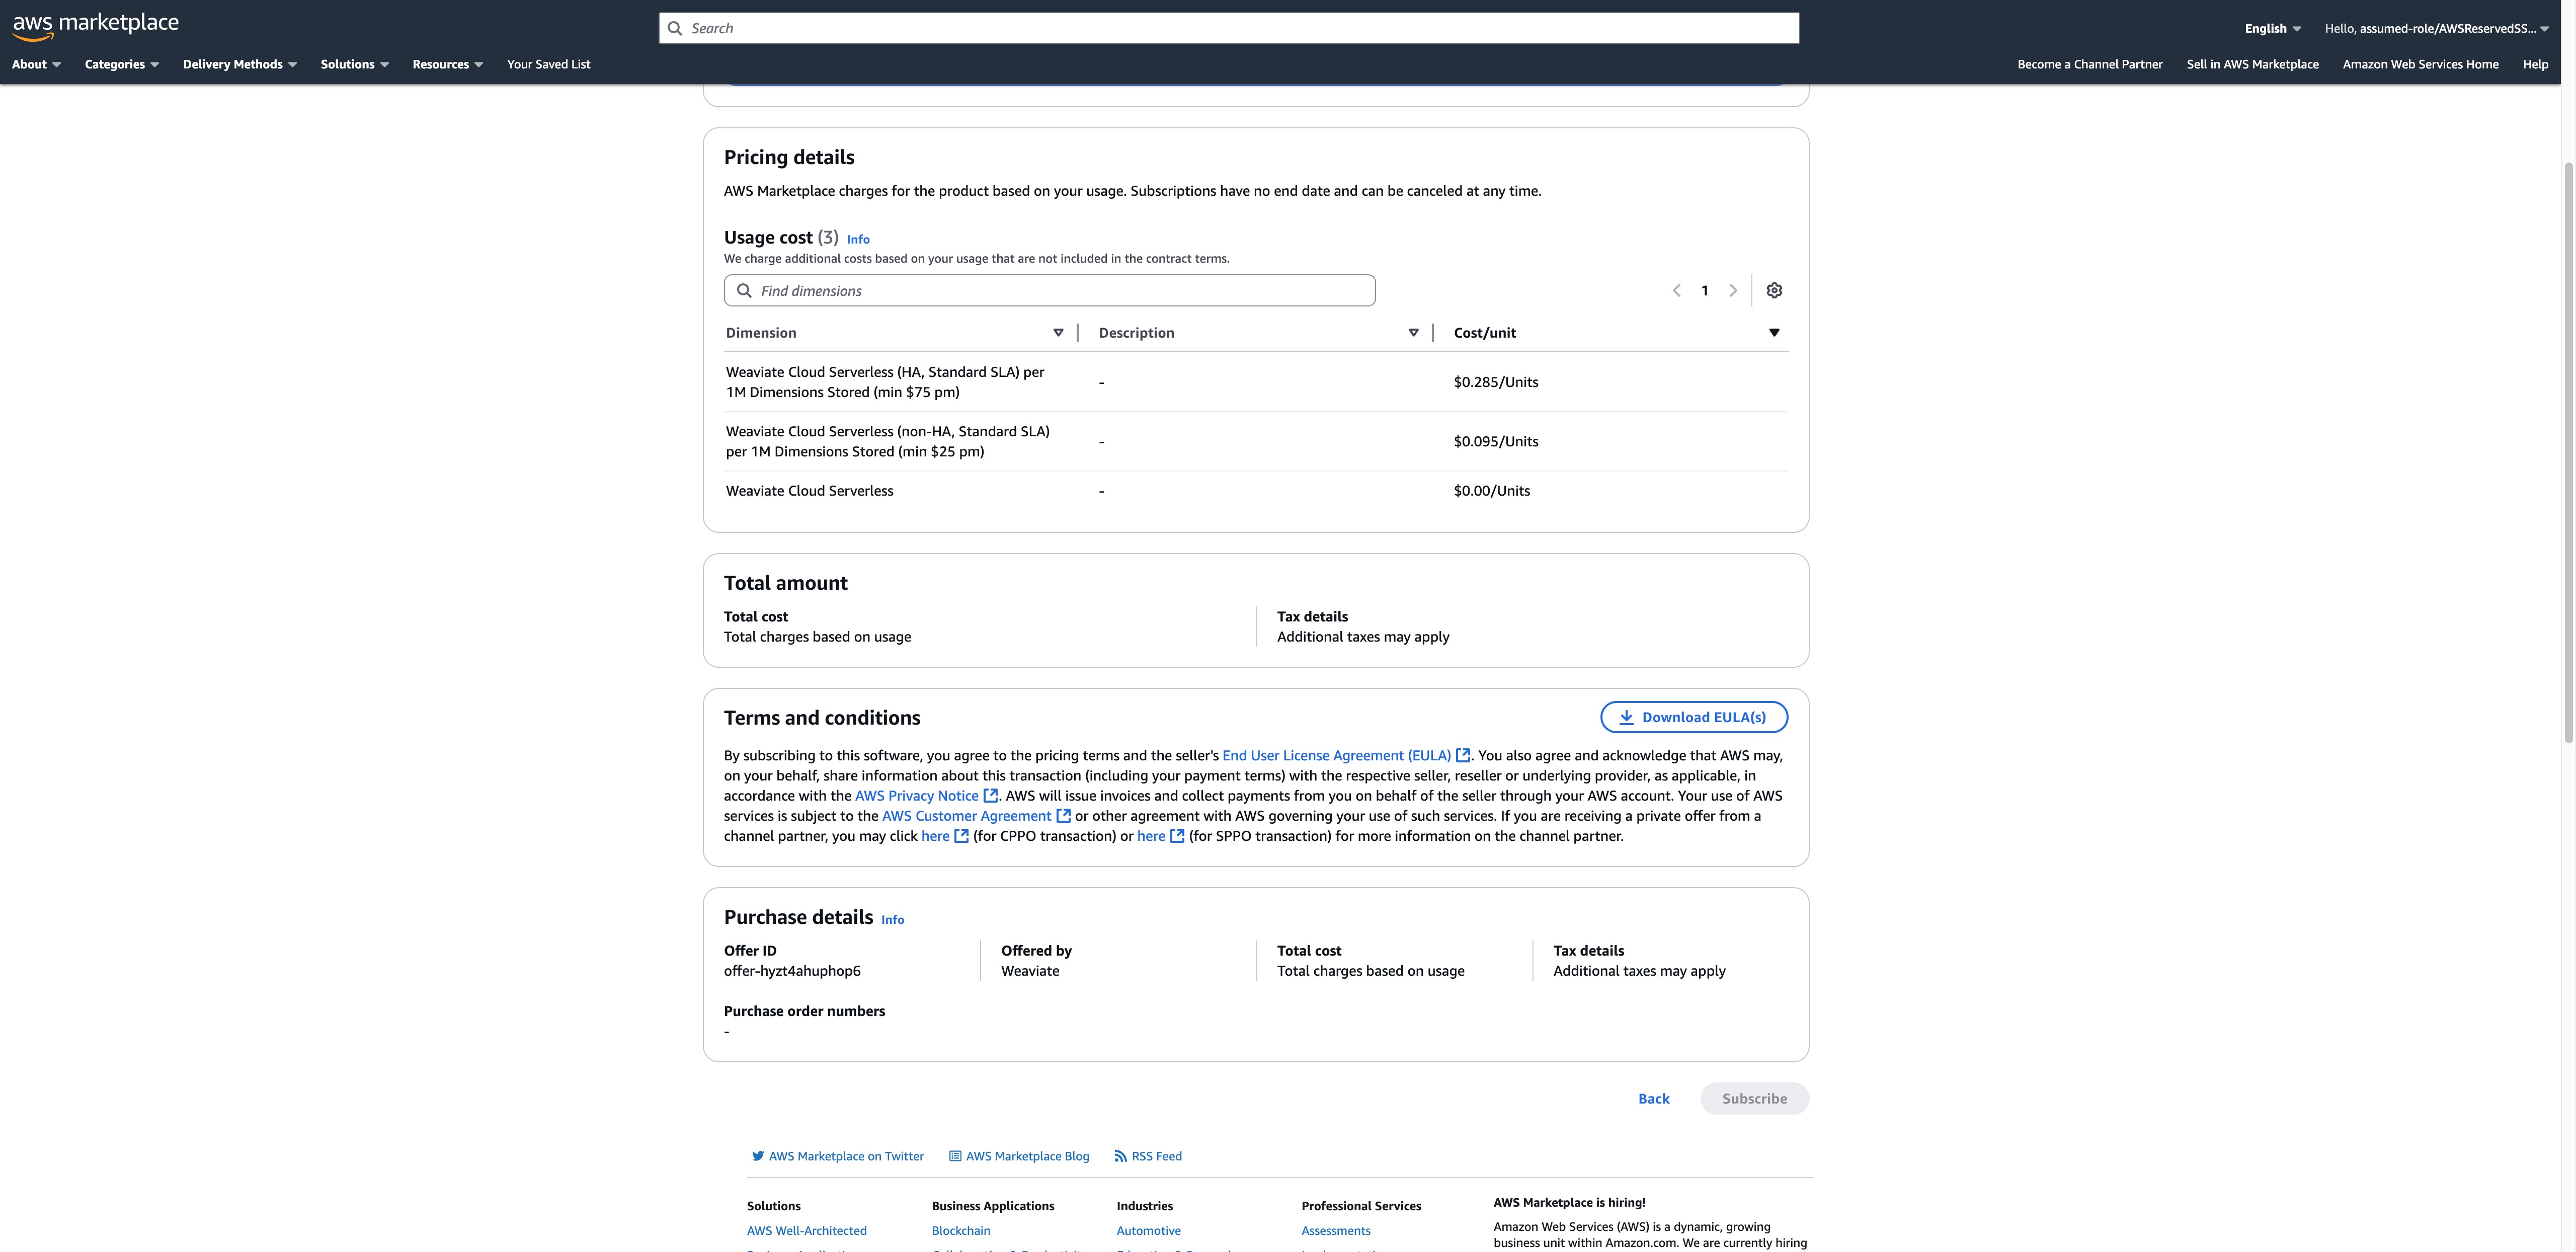Click the blog icon beside AWS Marketplace Blog
The height and width of the screenshot is (1252, 2576).
pos(955,1156)
